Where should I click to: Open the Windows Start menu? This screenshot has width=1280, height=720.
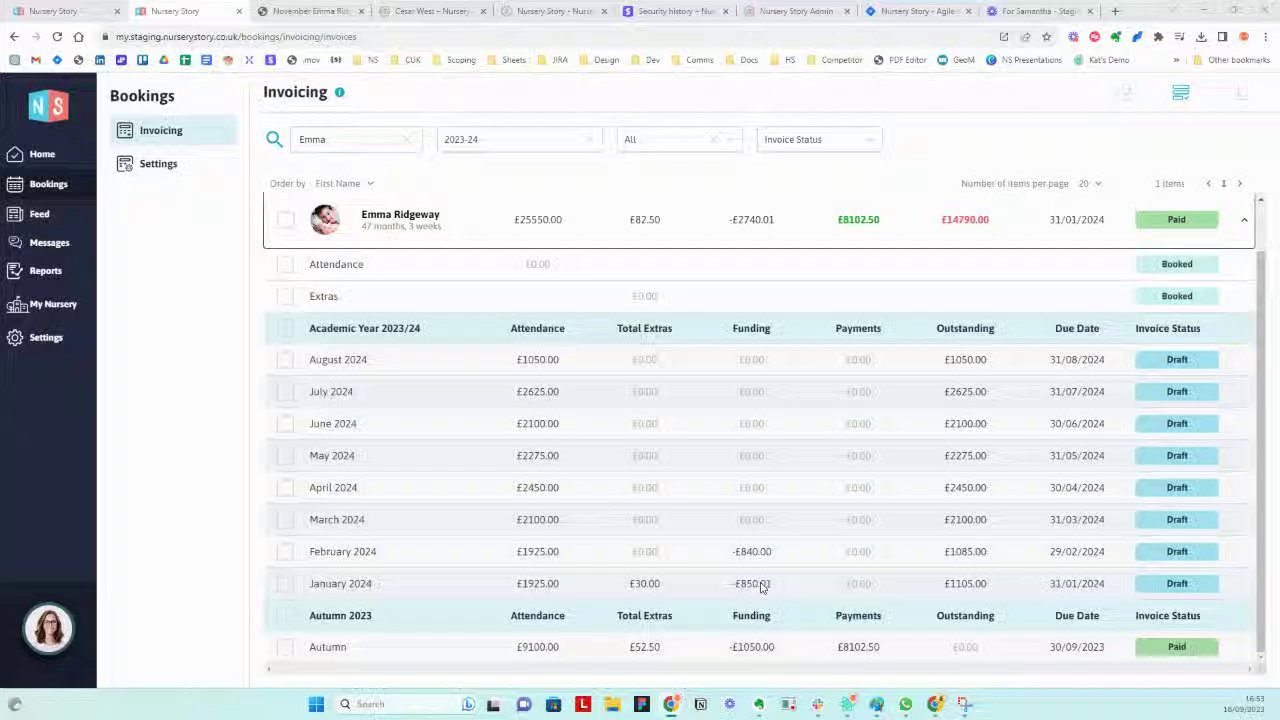pyautogui.click(x=316, y=704)
